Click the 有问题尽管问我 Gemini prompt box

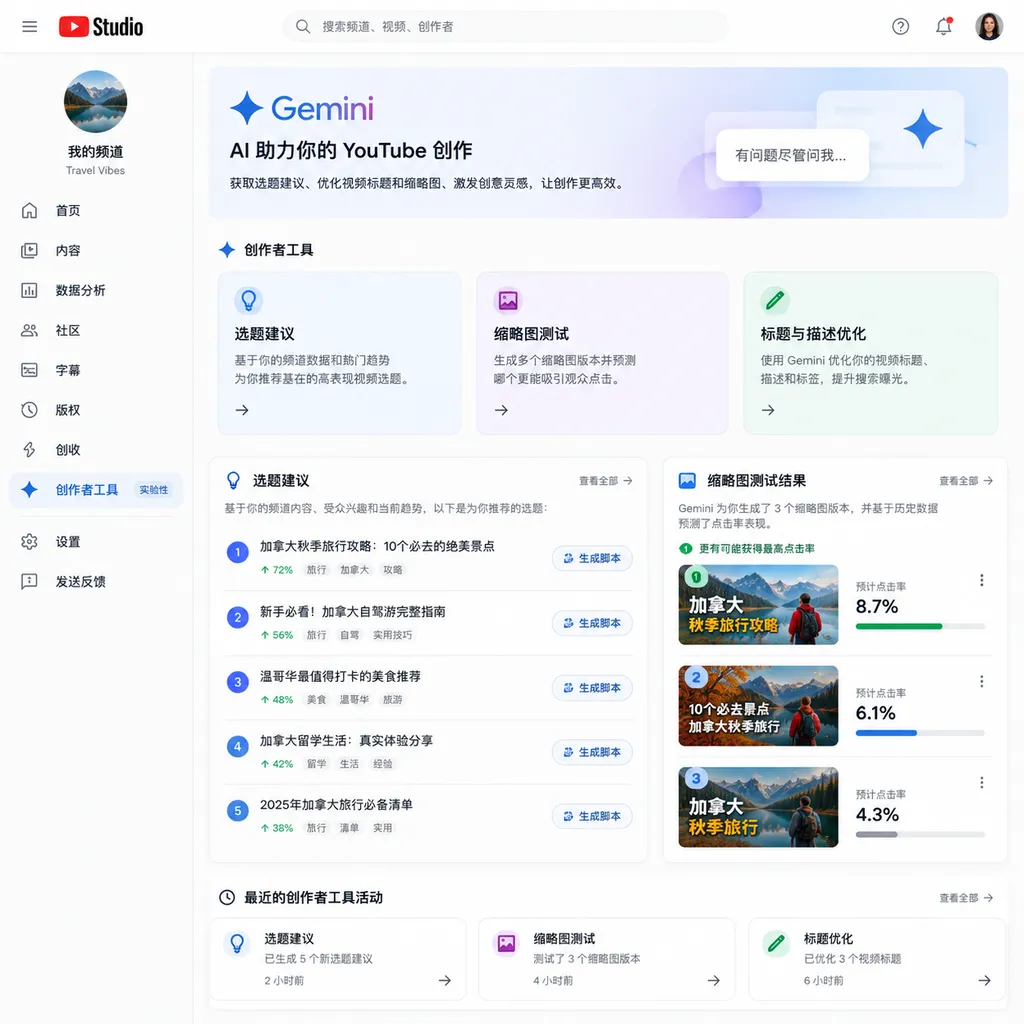792,155
